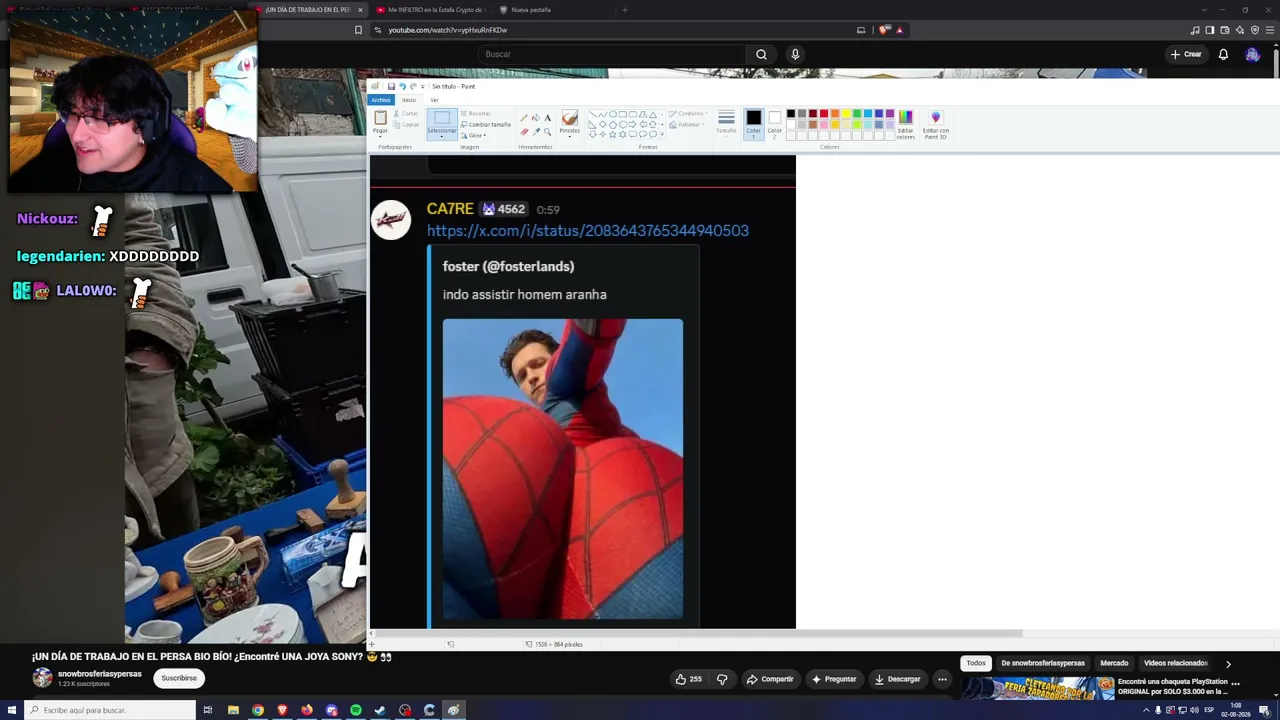
Task: Click the YouTube voice search microphone
Action: click(795, 54)
